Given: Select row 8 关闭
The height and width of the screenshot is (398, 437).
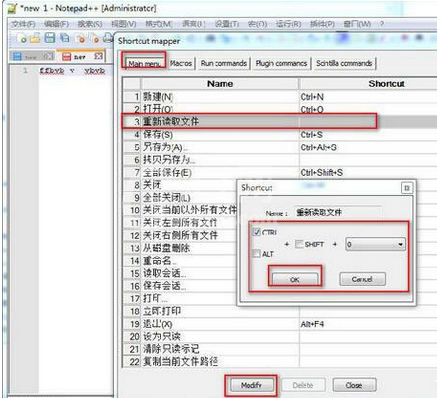Looking at the screenshot, I should tap(179, 185).
